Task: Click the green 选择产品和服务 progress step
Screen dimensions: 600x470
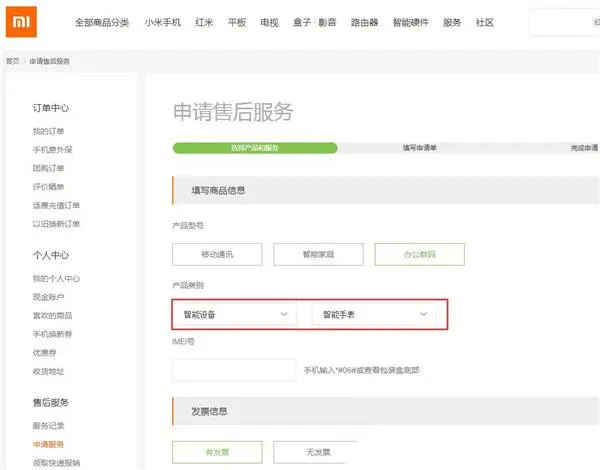Action: coord(255,148)
